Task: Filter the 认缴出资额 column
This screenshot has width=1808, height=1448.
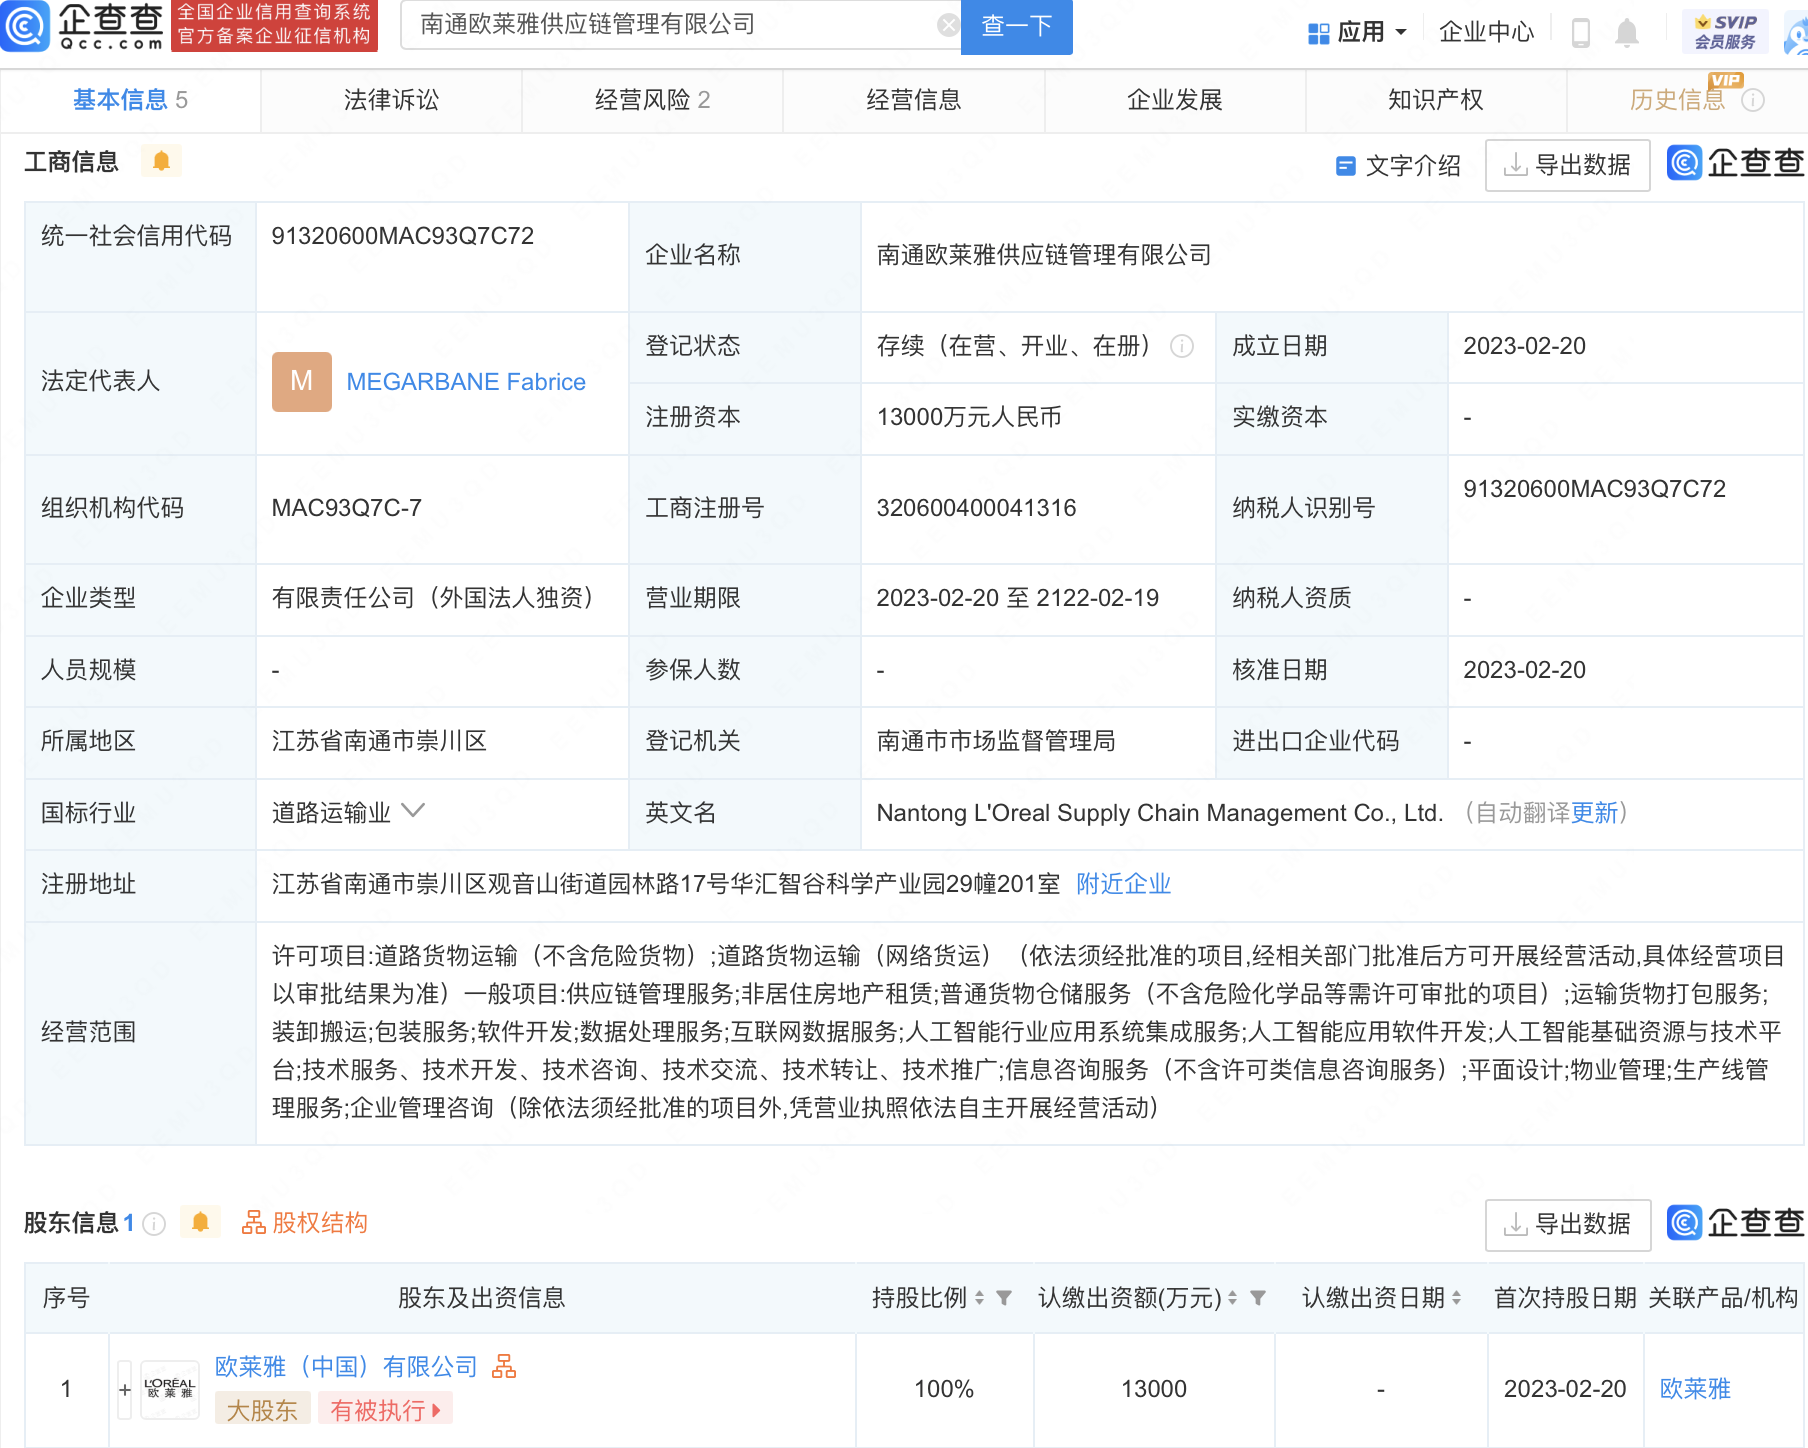Action: 1258,1298
